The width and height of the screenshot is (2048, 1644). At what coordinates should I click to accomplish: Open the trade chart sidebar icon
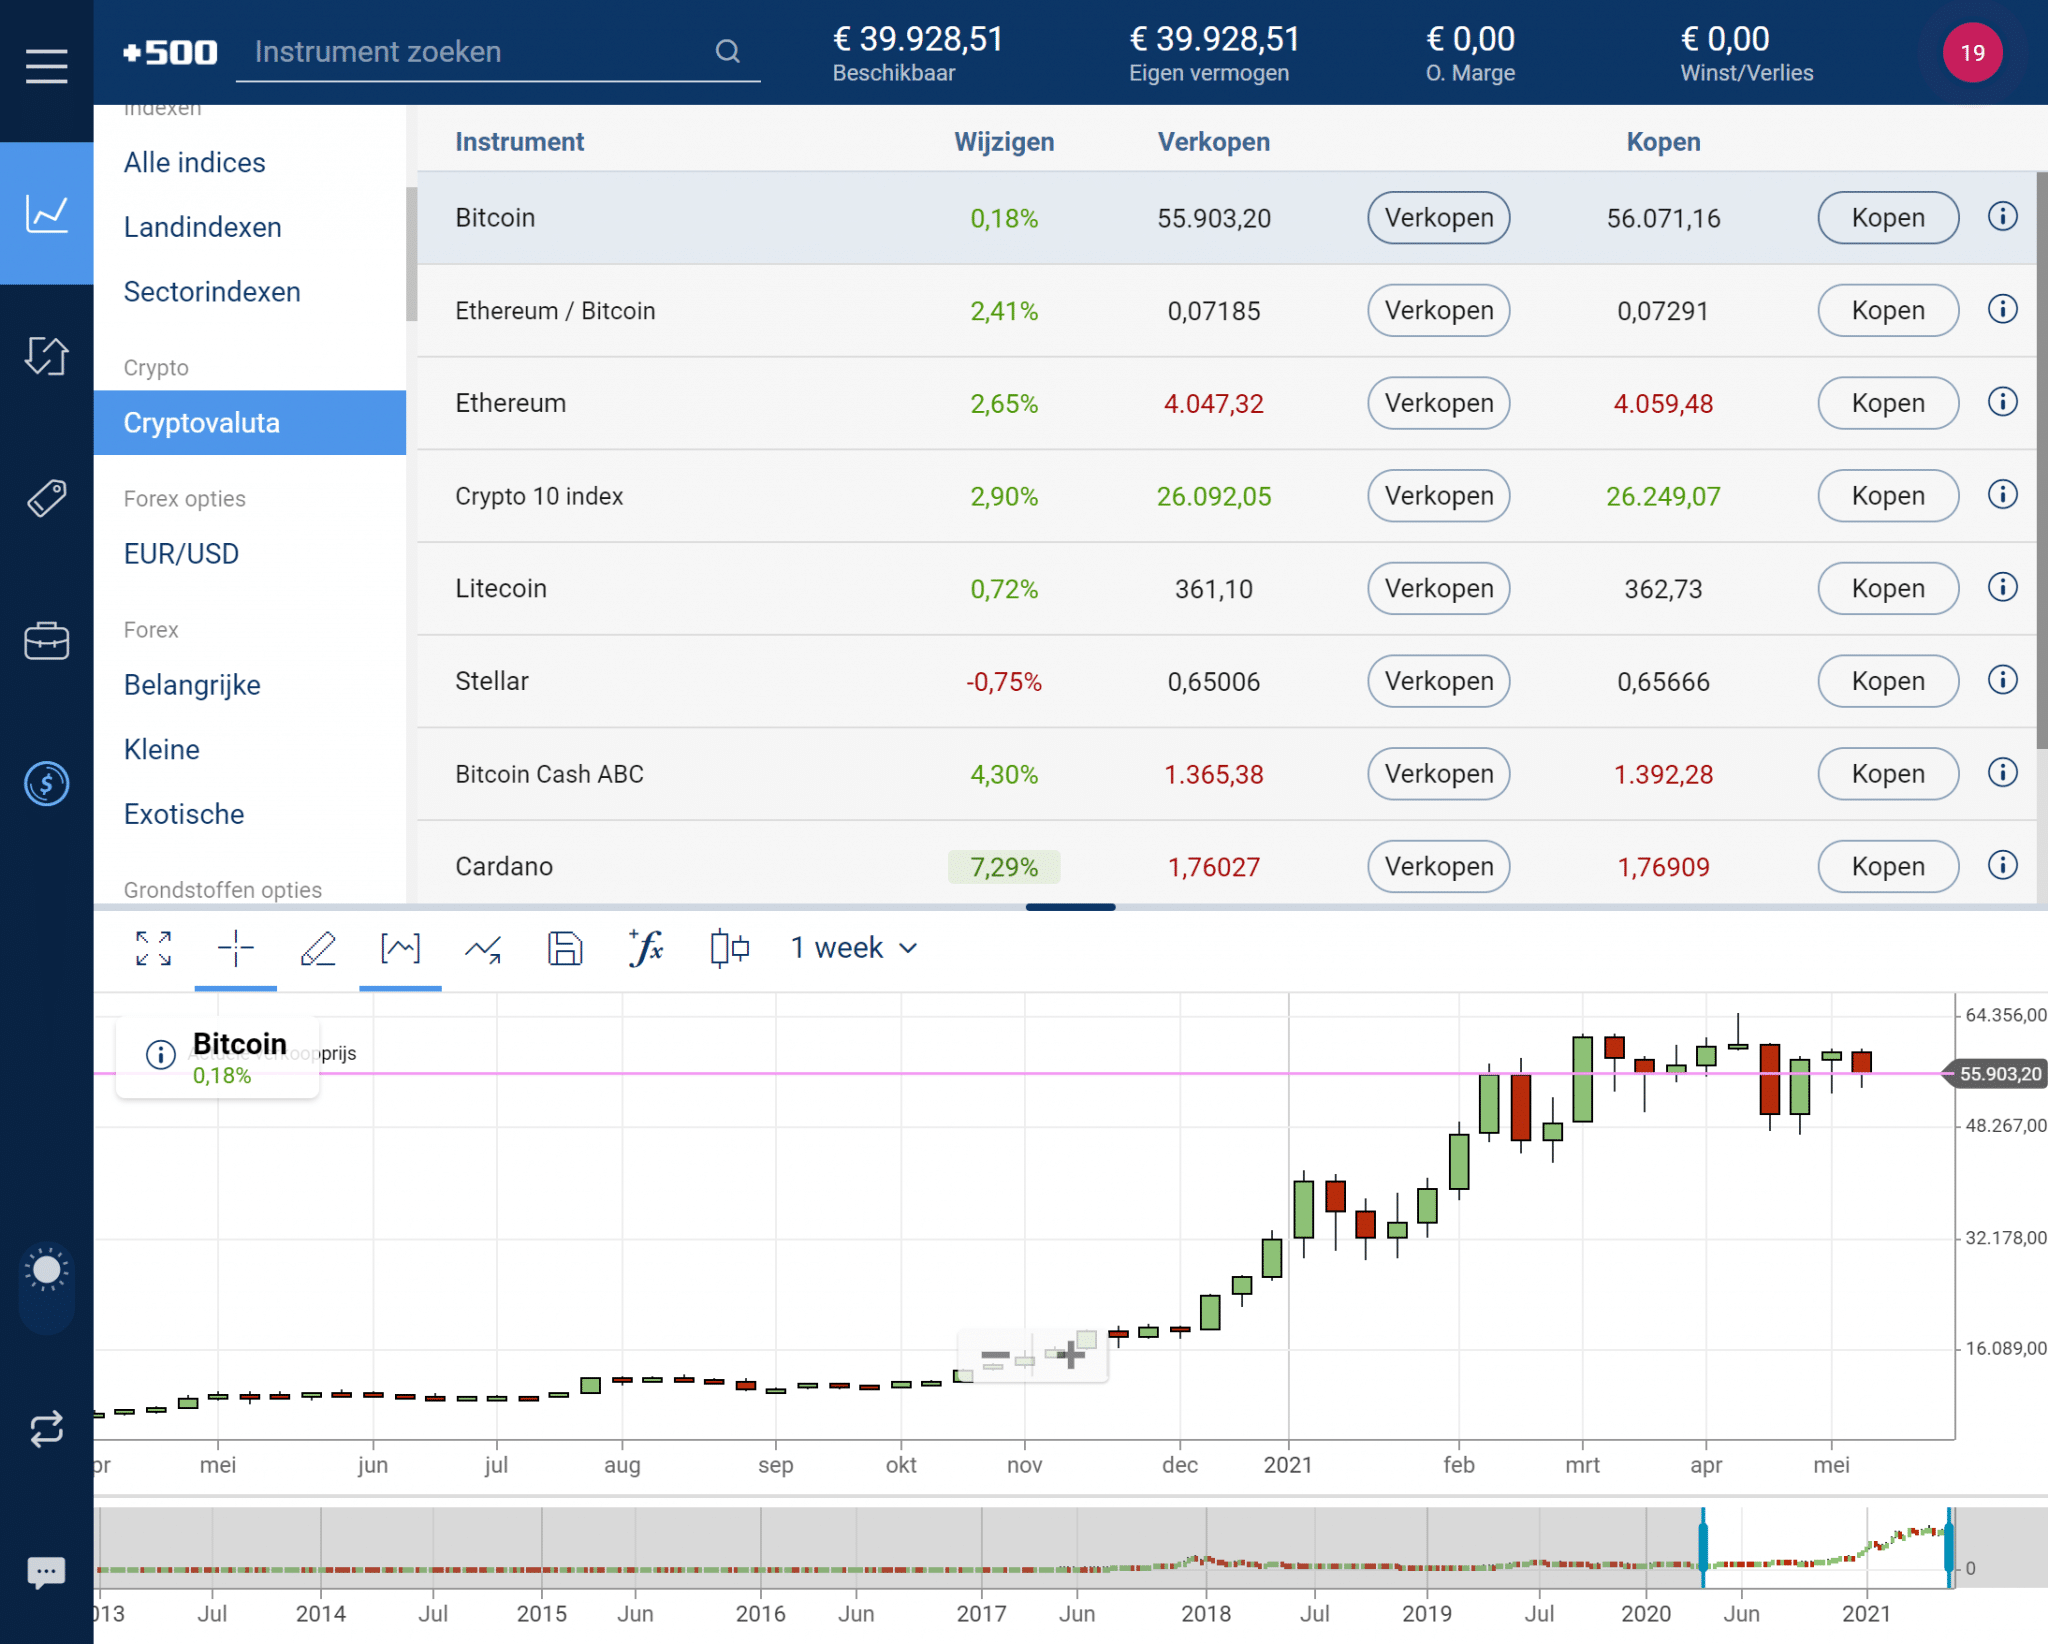tap(46, 213)
